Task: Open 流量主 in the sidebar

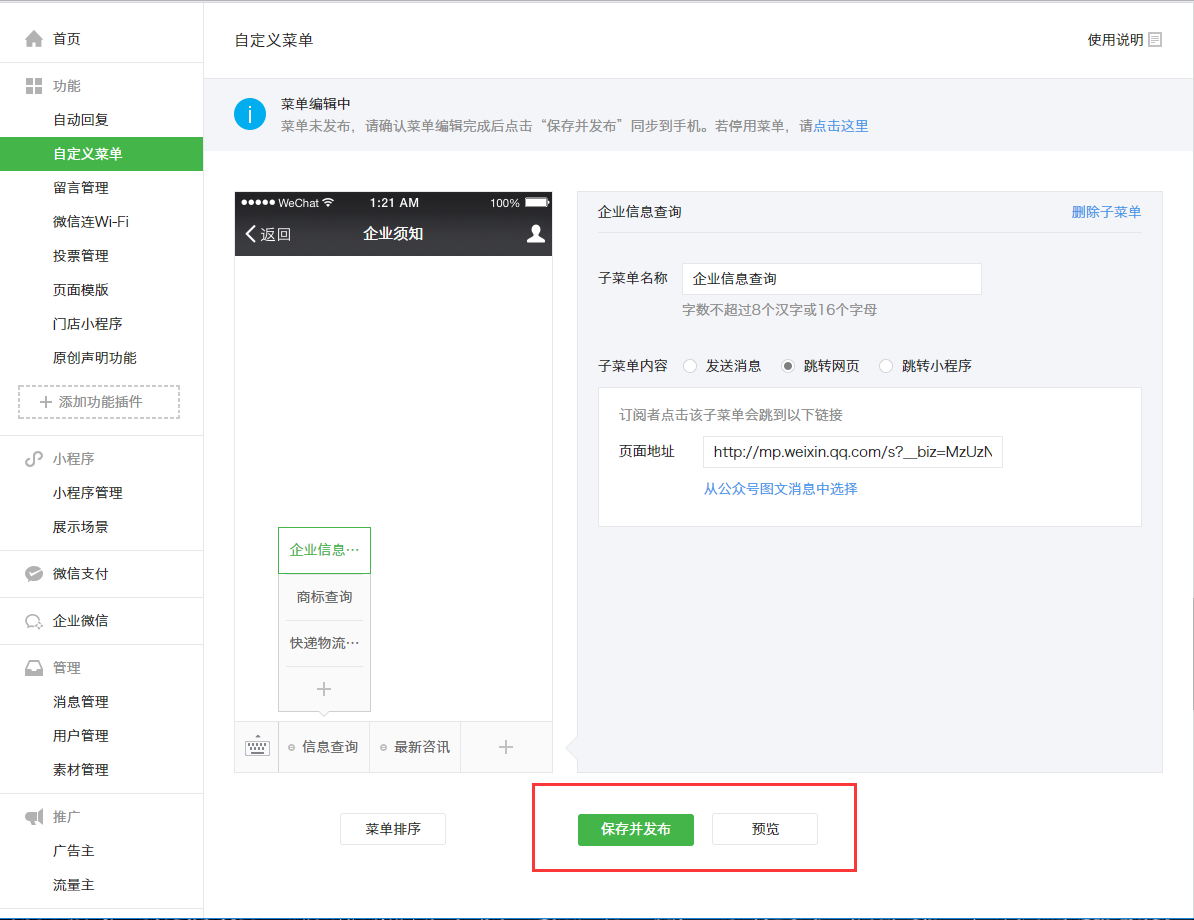Action: [x=73, y=885]
